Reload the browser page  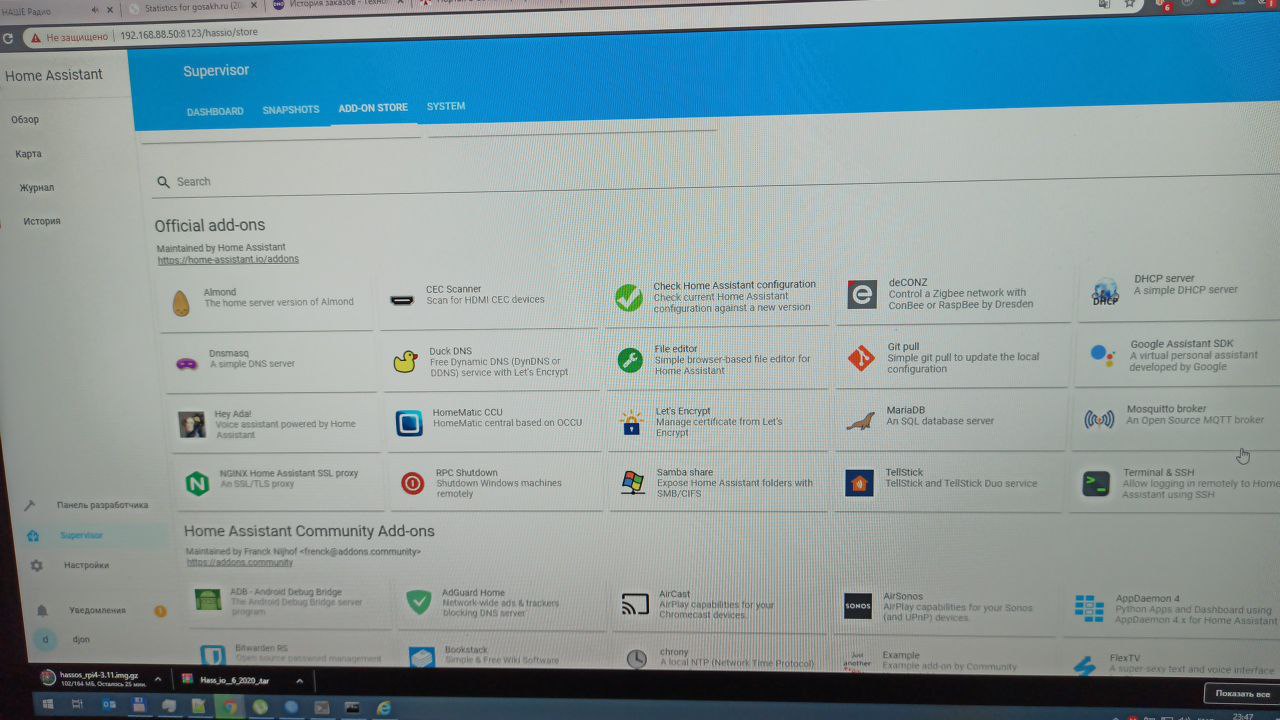[7, 38]
